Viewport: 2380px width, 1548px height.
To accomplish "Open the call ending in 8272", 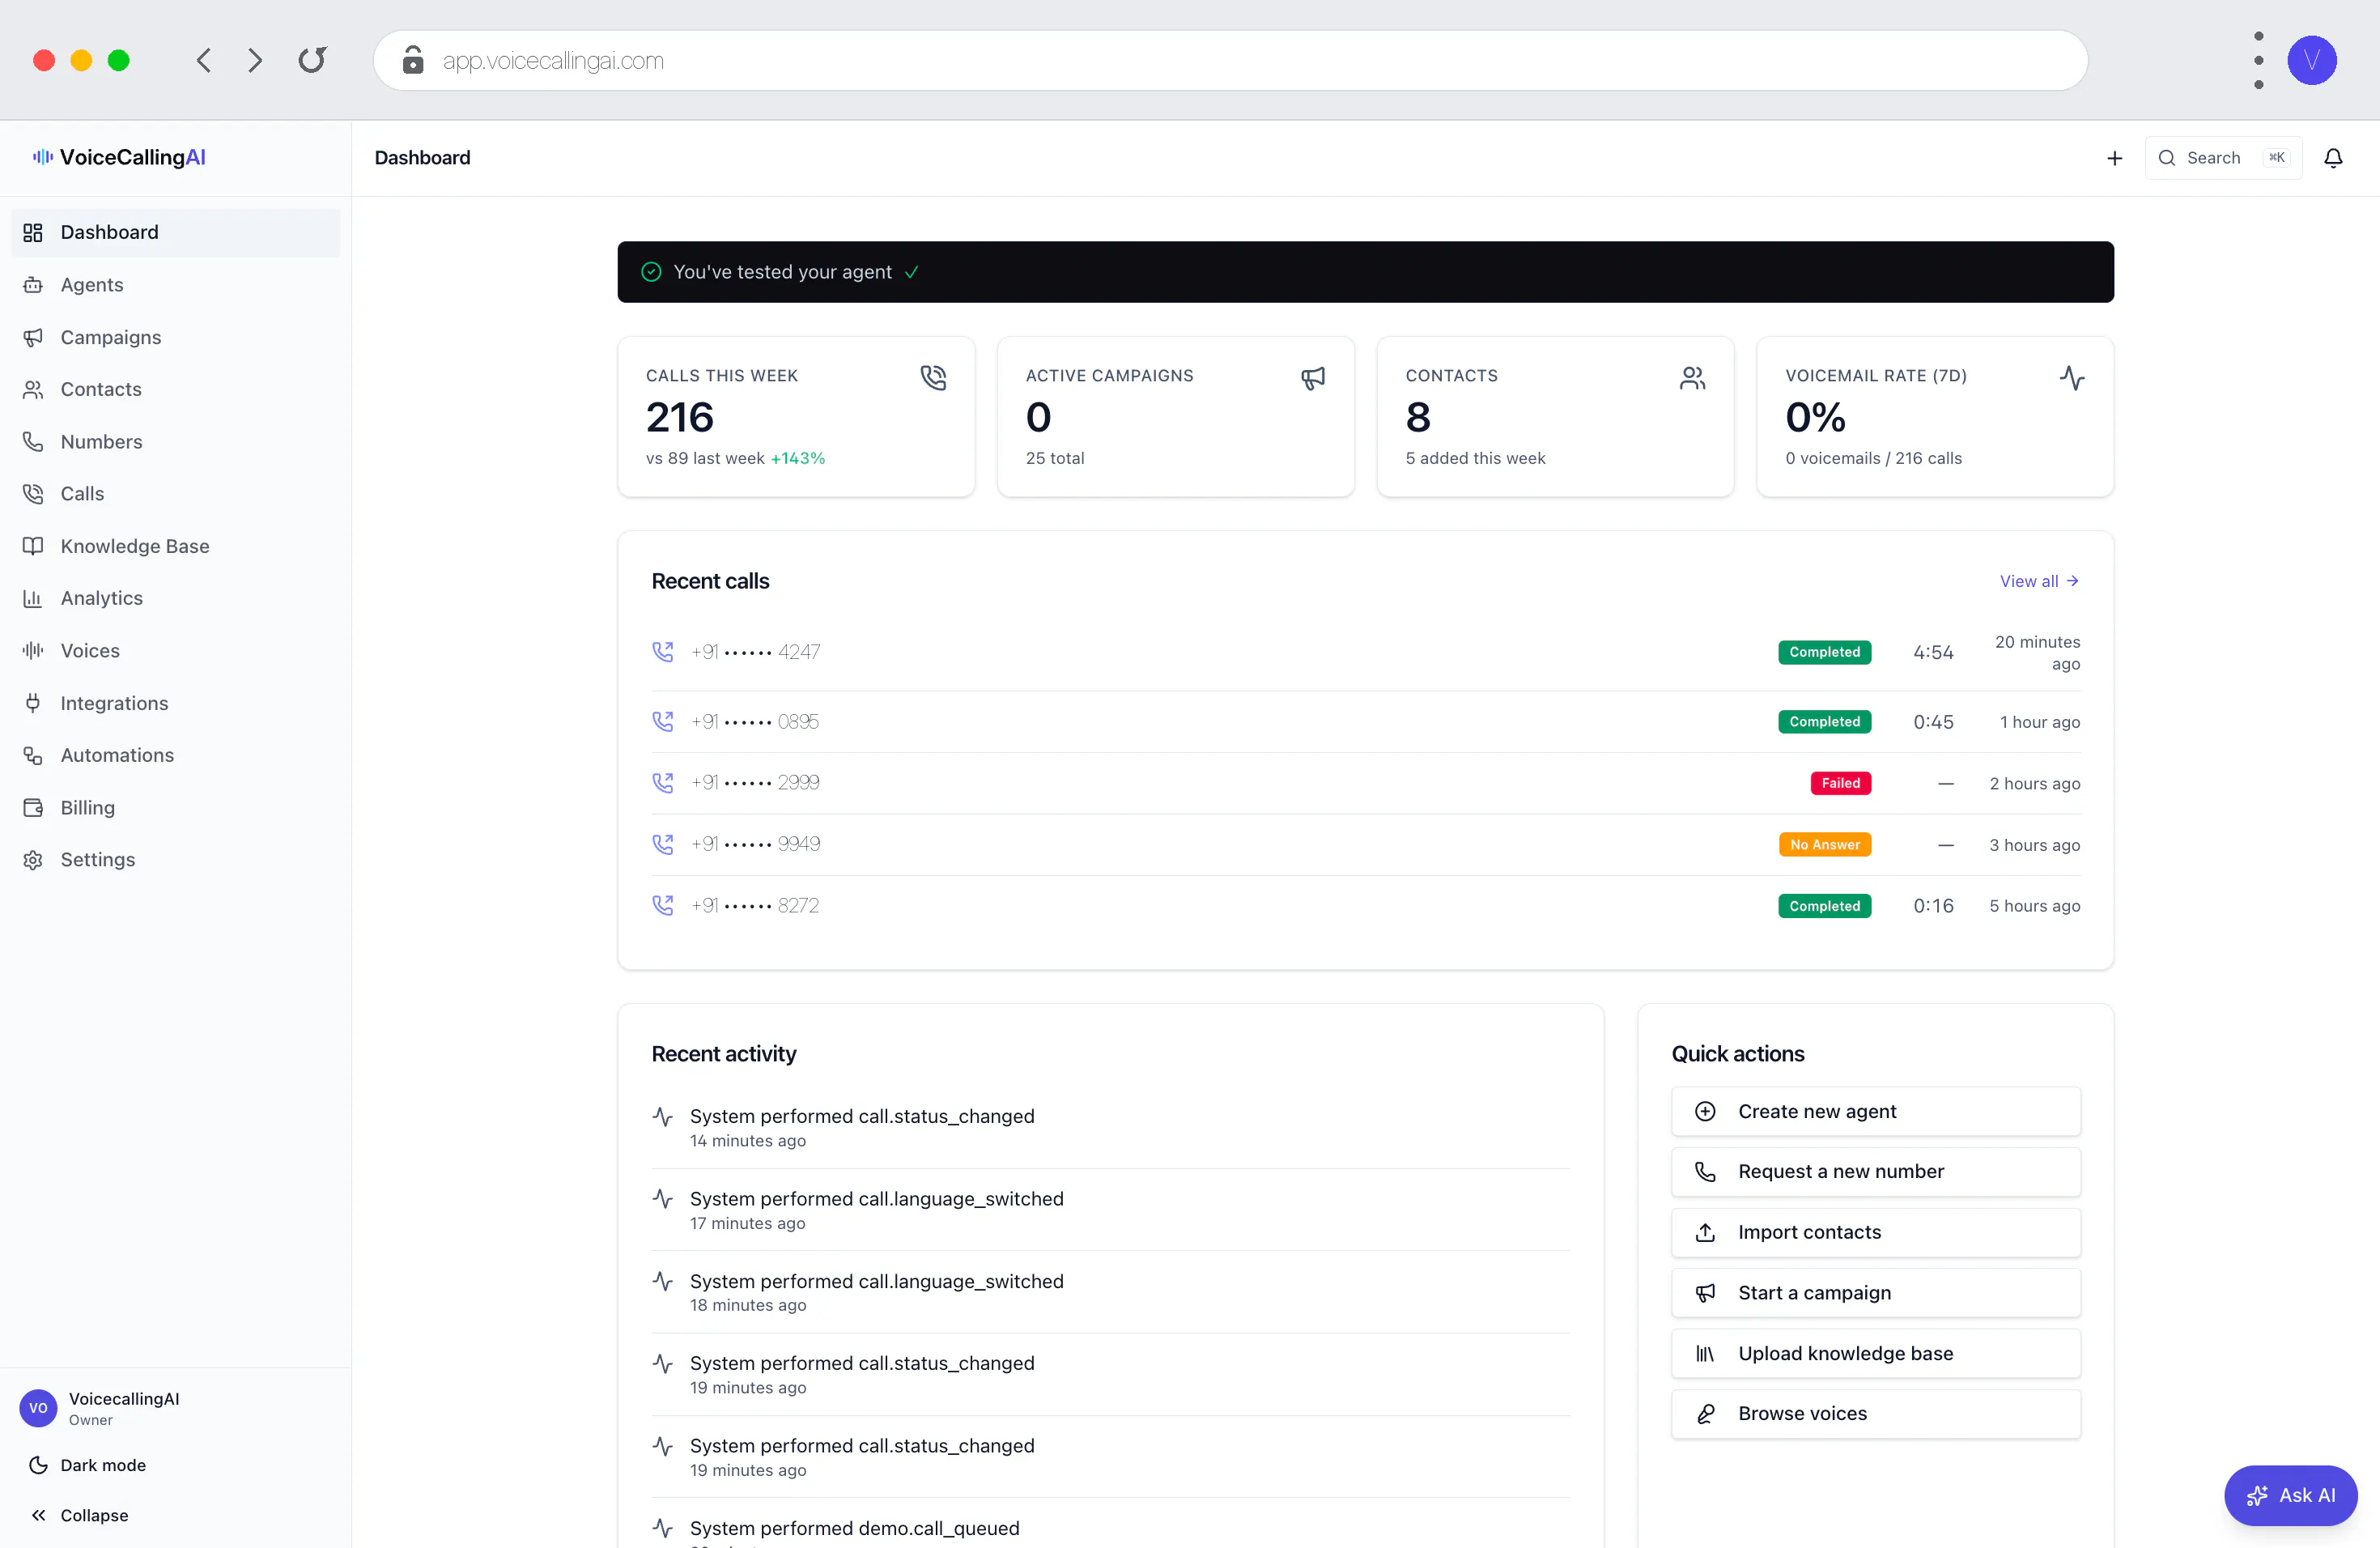I will click(x=1365, y=906).
